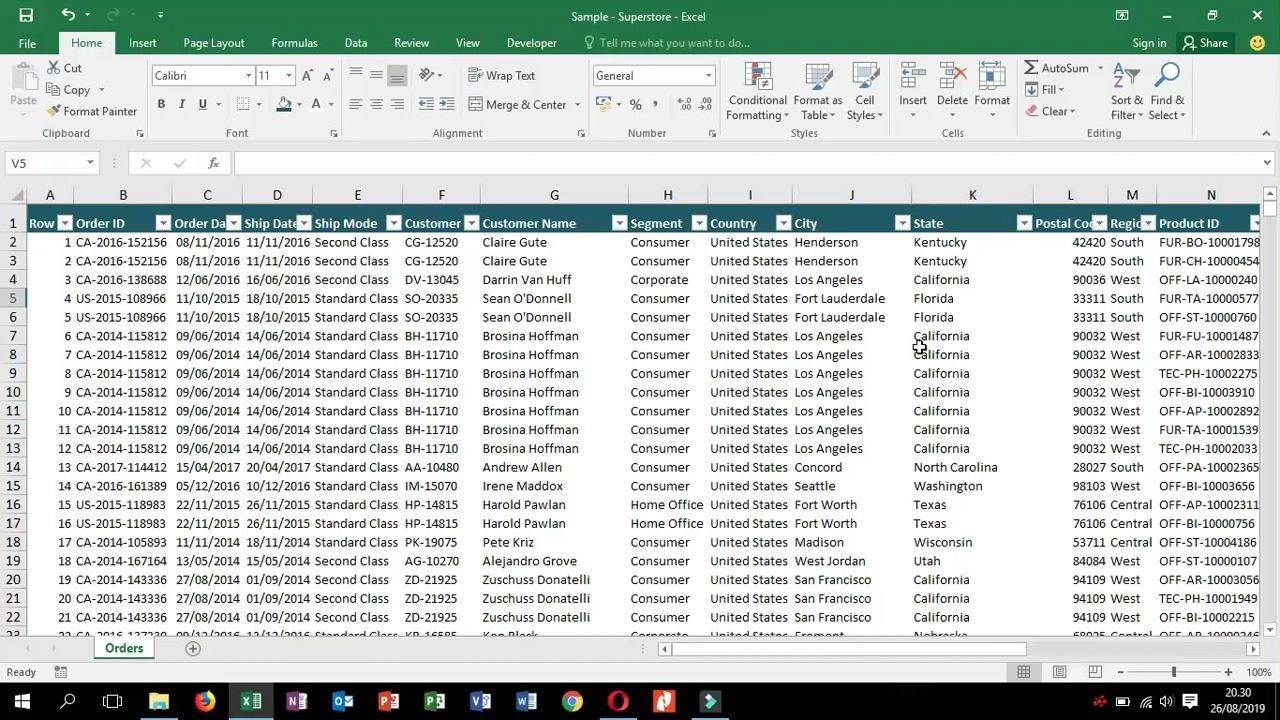Click the Merge & Center button
Screen dimensions: 1280x720
click(x=518, y=104)
